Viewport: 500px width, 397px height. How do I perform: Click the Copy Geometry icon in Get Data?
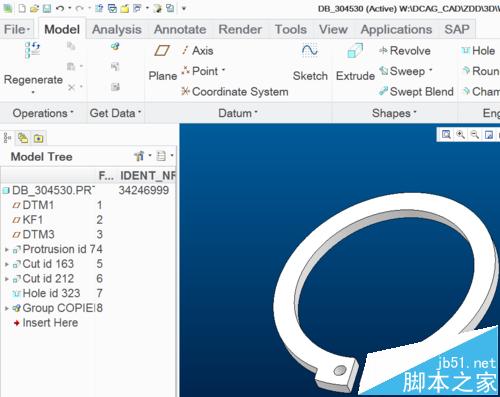point(115,46)
